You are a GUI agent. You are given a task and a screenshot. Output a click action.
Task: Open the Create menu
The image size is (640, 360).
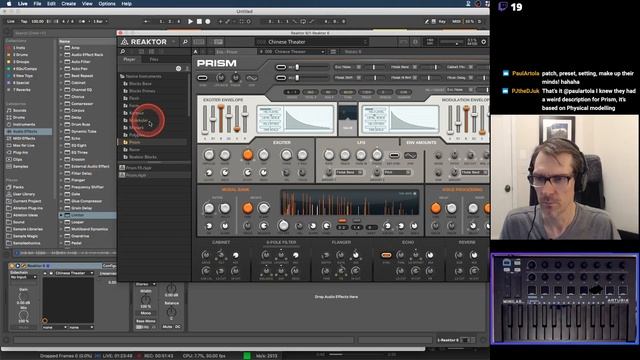click(x=69, y=4)
